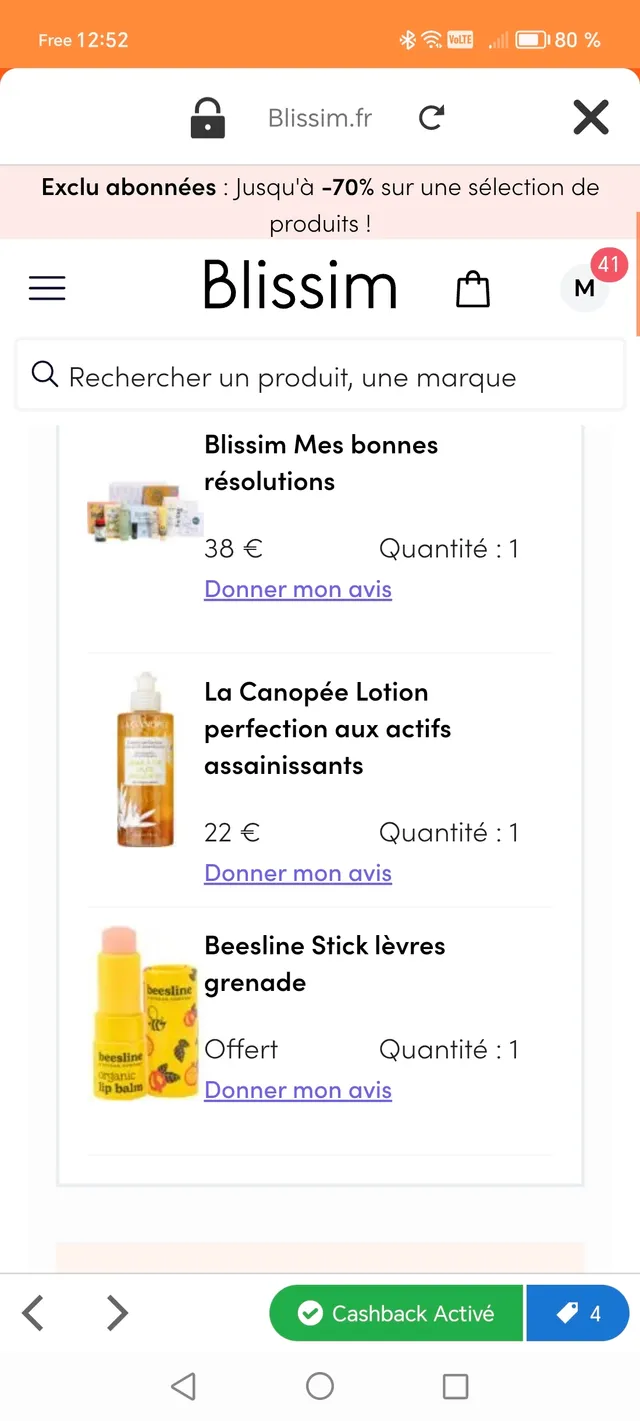Image resolution: width=640 pixels, height=1421 pixels.
Task: Tap the 'Exclu abonnées -70%' promo banner
Action: point(320,205)
